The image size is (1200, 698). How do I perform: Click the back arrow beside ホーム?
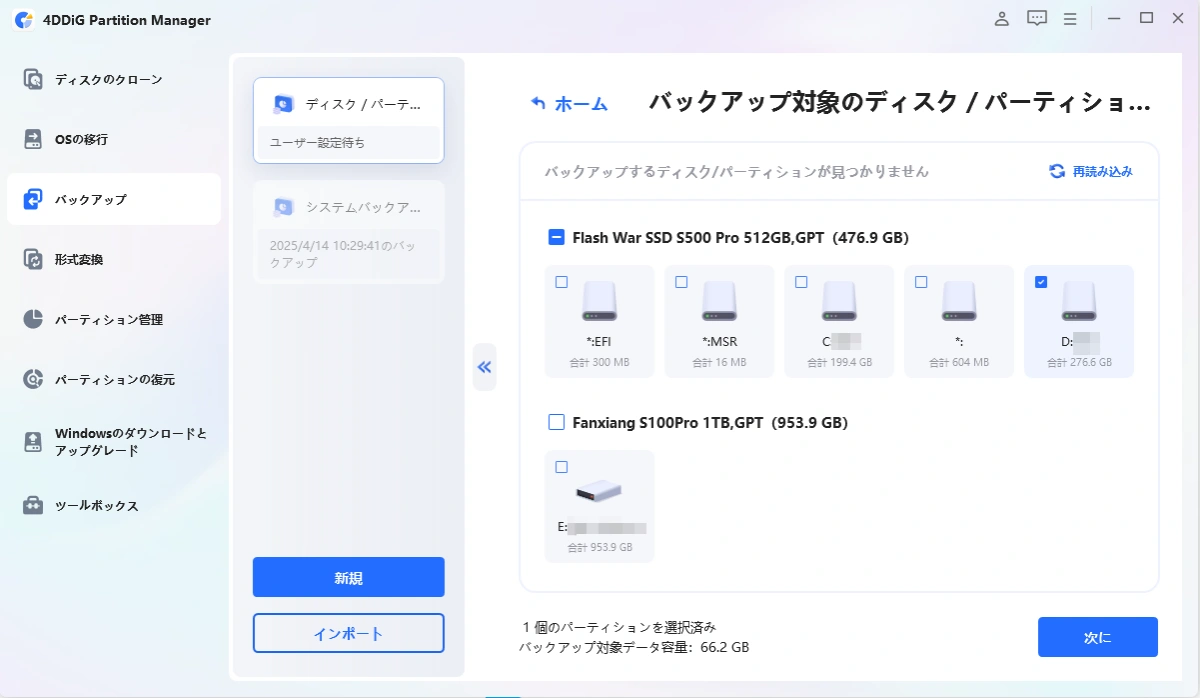pos(538,103)
